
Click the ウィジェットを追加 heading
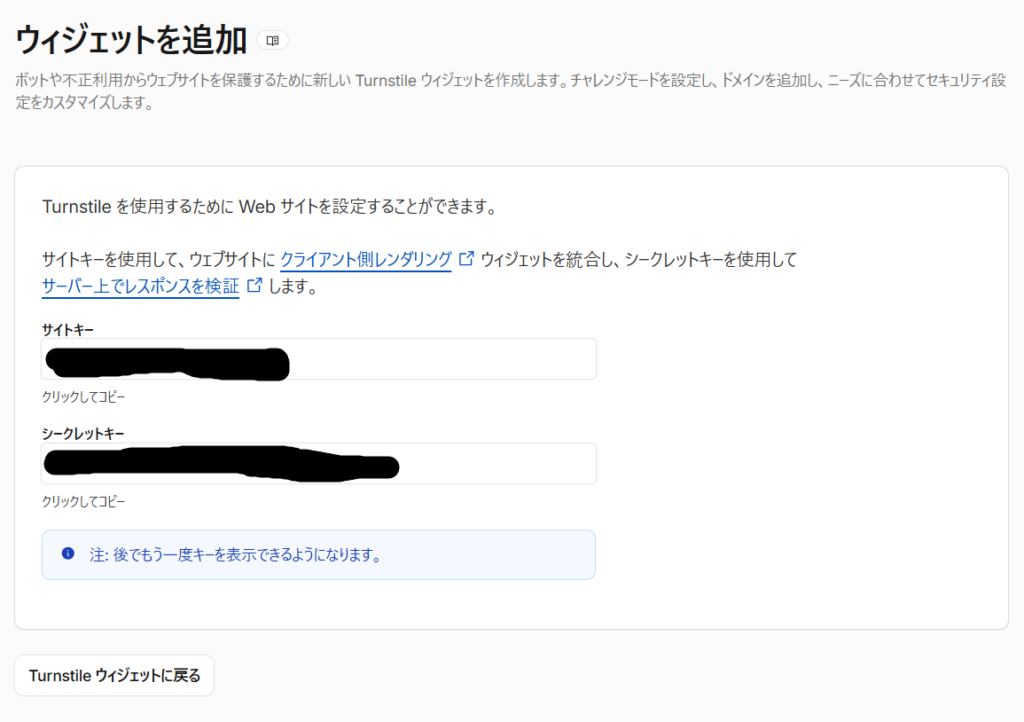pyautogui.click(x=131, y=40)
